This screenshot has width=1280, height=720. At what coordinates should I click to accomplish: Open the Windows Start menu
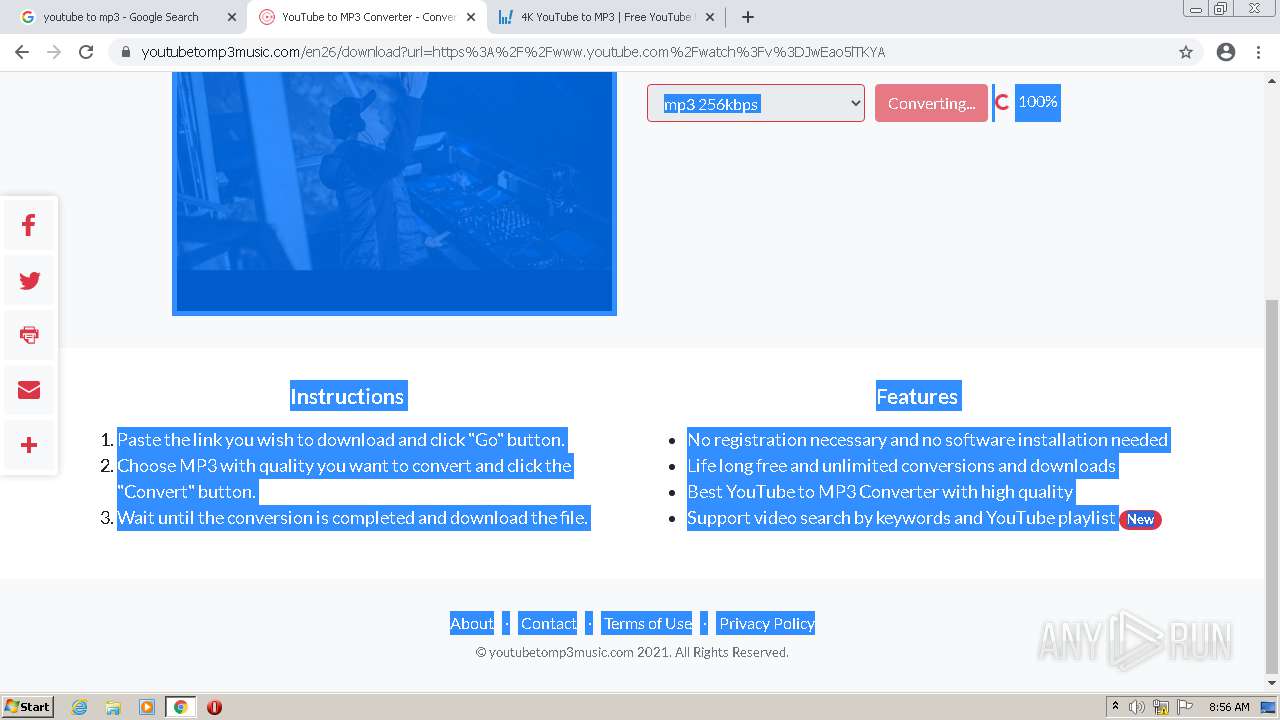[28, 707]
